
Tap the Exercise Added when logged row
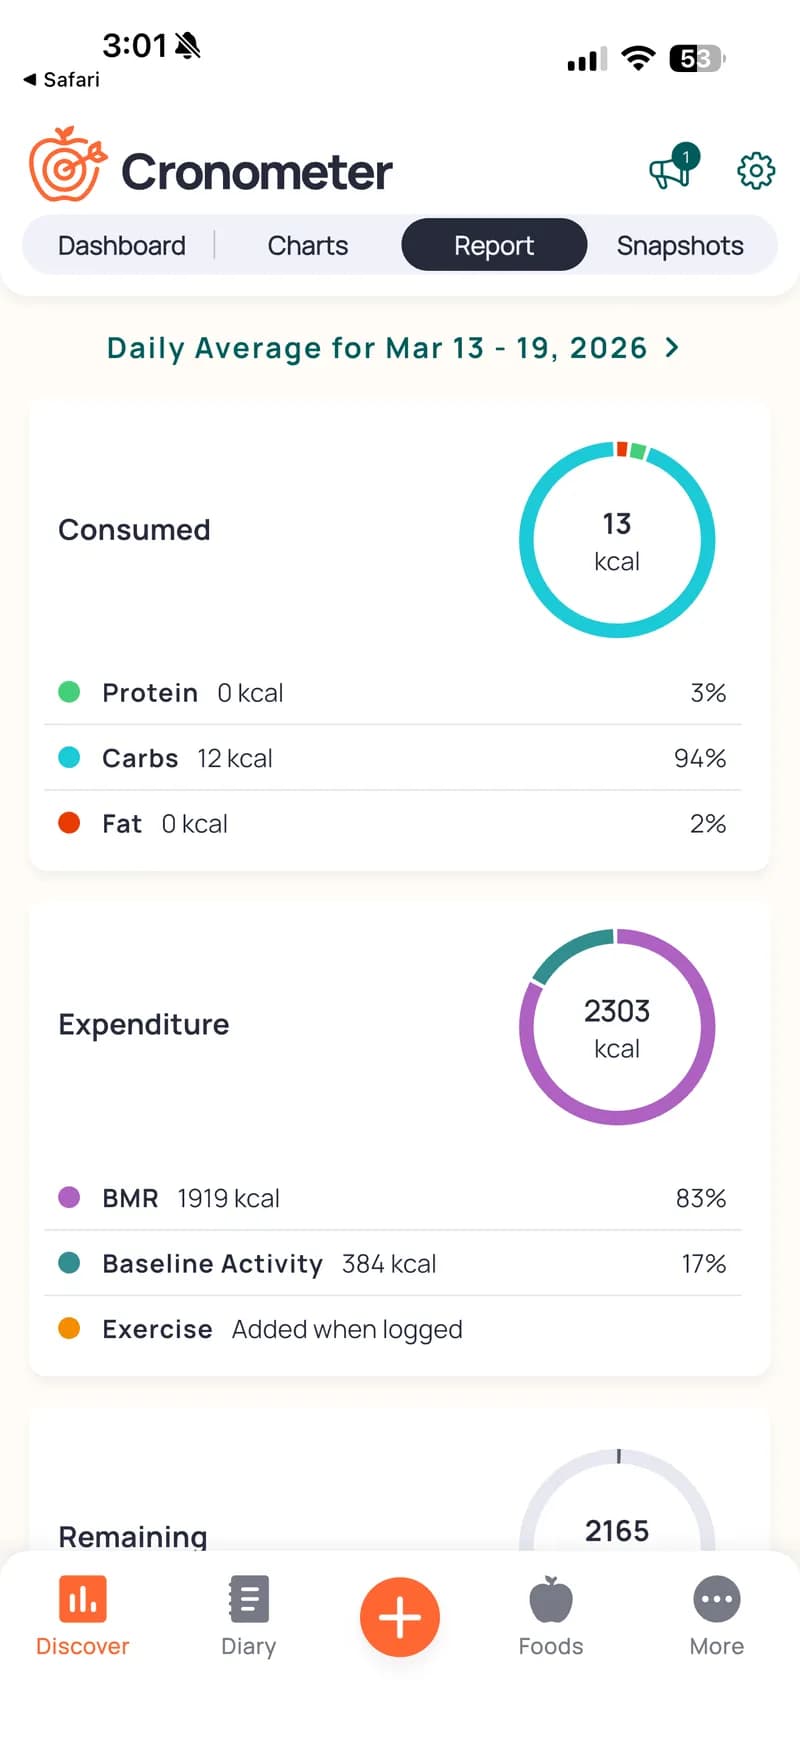pyautogui.click(x=392, y=1329)
